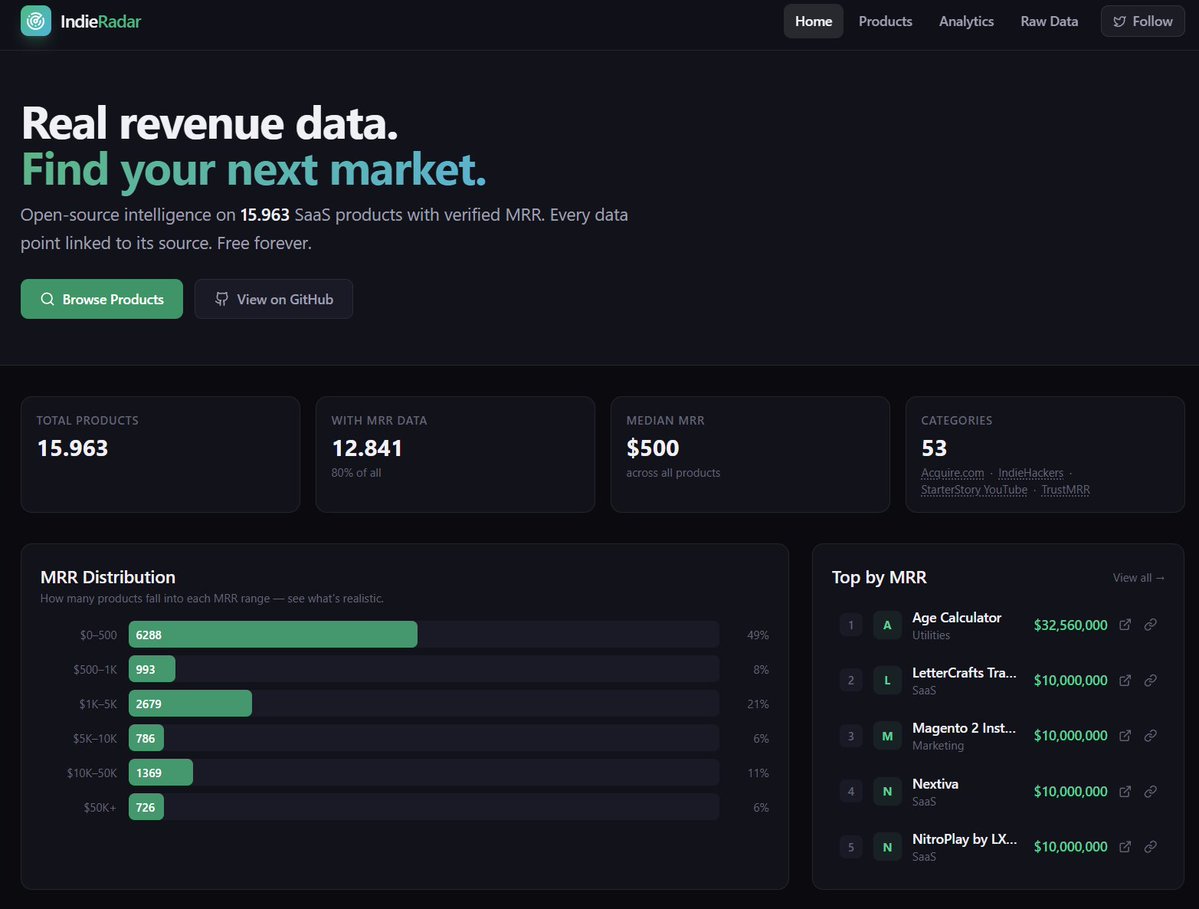Click the Follow button with bird icon
The width and height of the screenshot is (1199, 909).
[1142, 21]
